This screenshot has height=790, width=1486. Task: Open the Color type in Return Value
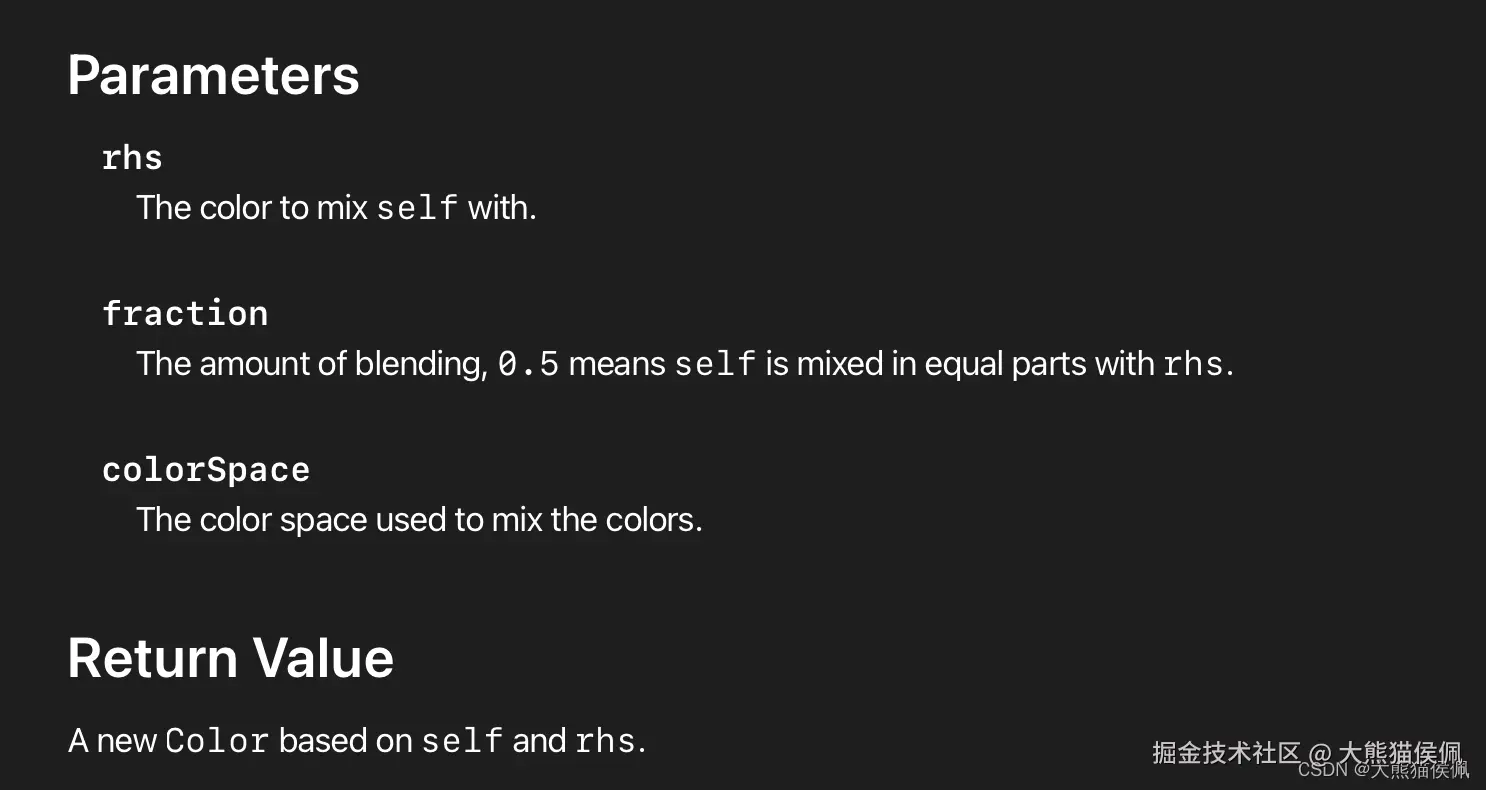tap(217, 741)
